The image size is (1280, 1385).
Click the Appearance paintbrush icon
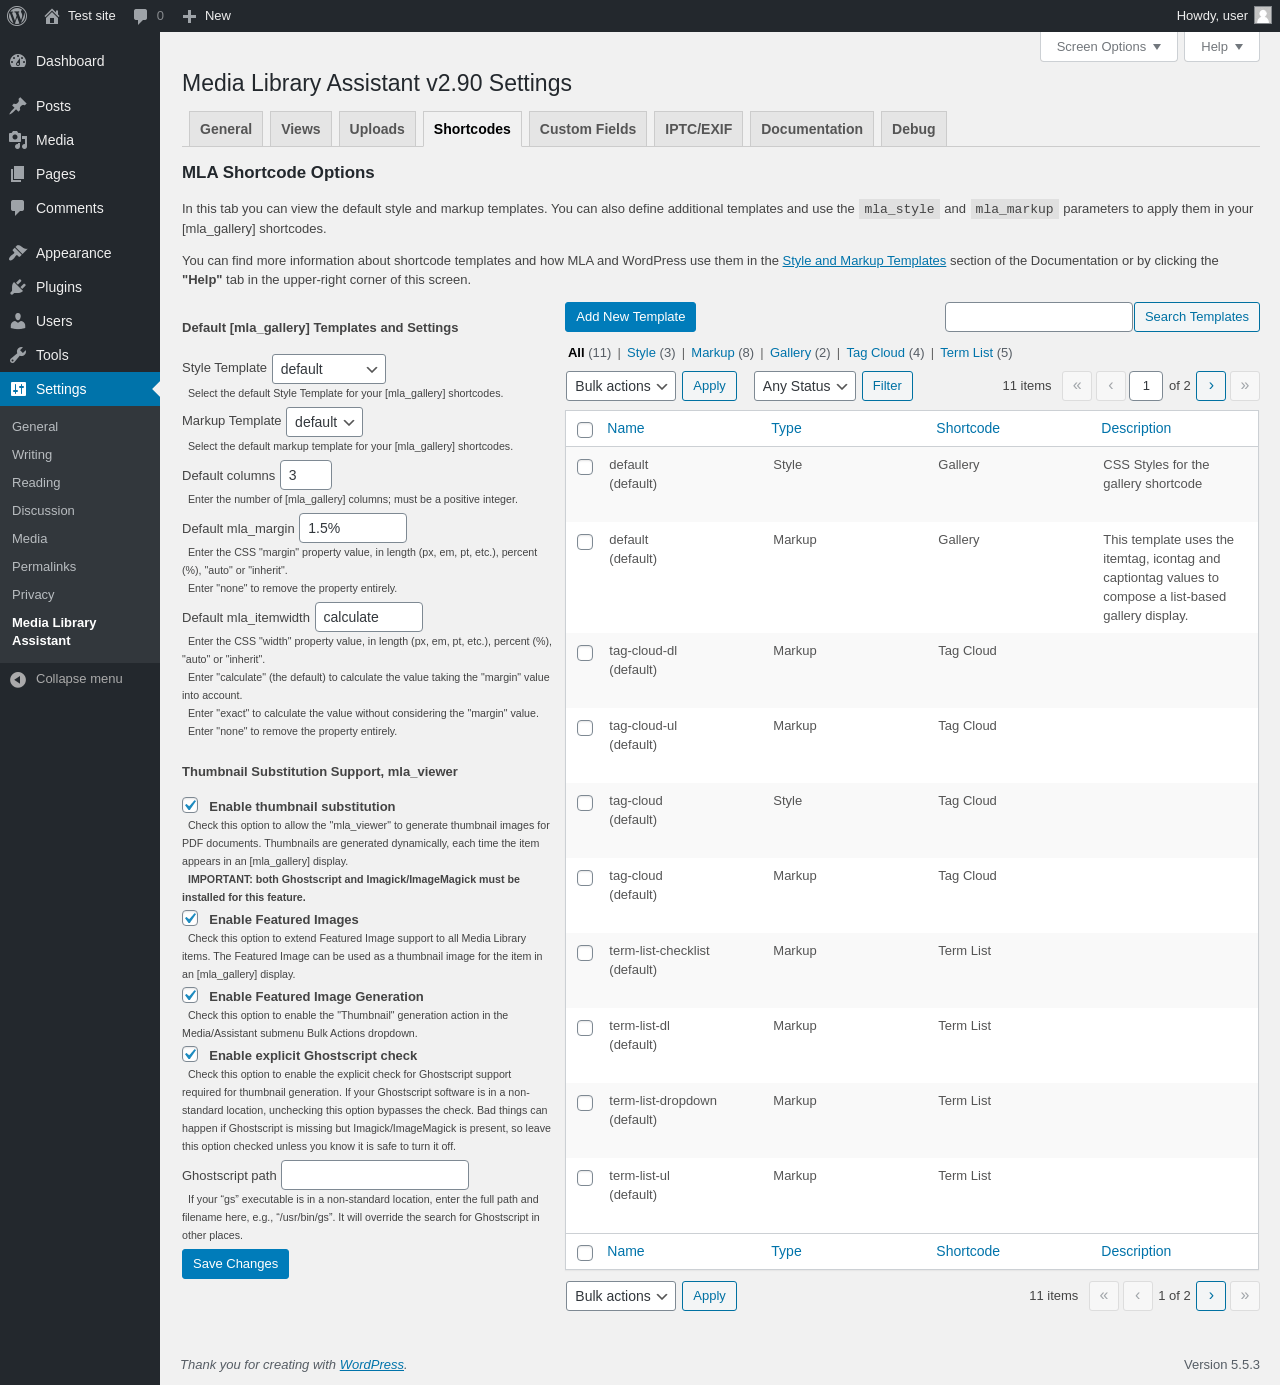[18, 253]
